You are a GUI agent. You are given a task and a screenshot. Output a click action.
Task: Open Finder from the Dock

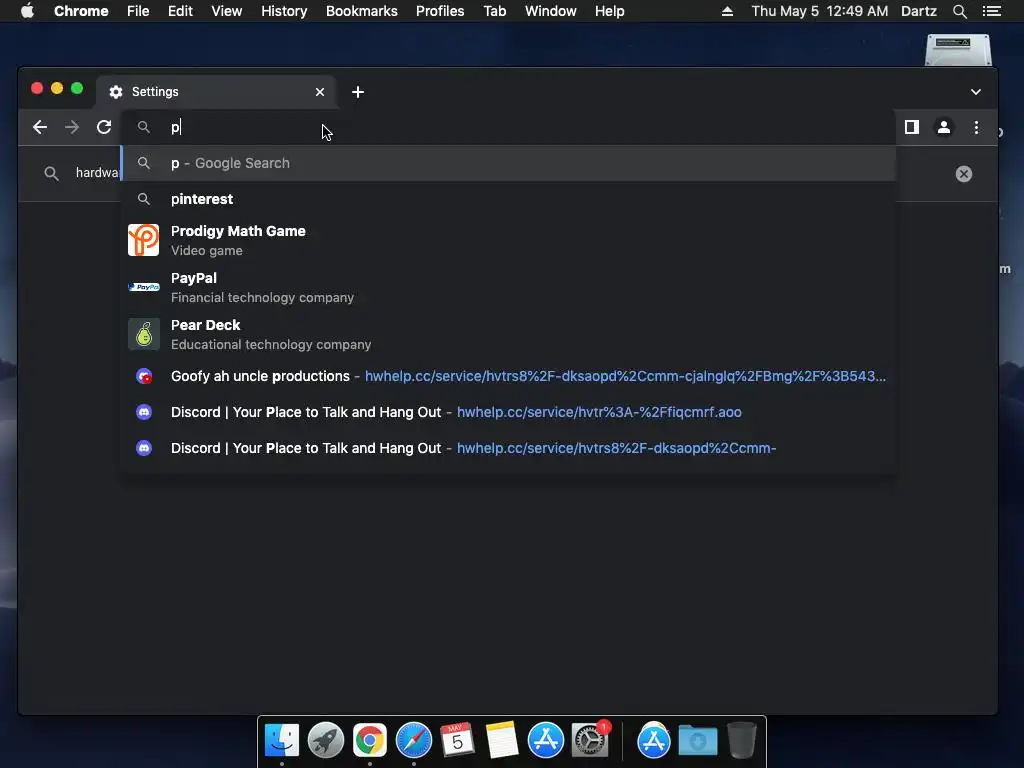click(281, 740)
